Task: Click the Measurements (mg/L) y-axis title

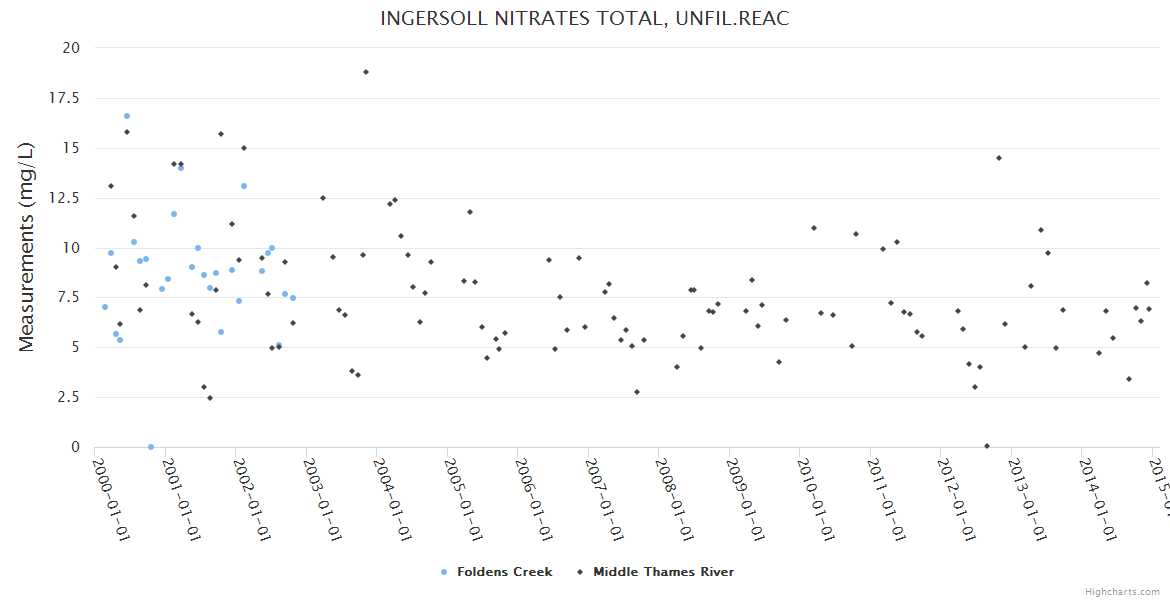Action: [x=27, y=247]
